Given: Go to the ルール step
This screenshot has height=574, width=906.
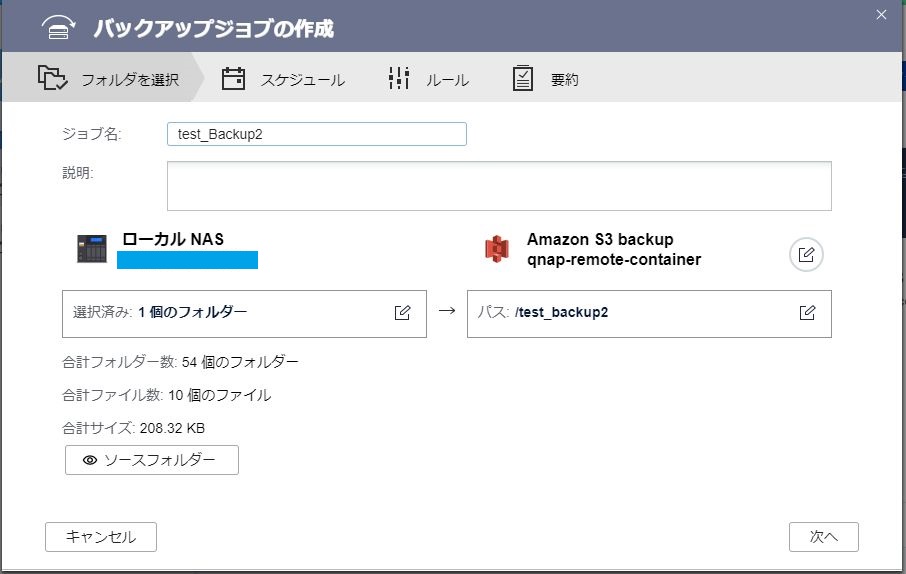Looking at the screenshot, I should pos(428,78).
